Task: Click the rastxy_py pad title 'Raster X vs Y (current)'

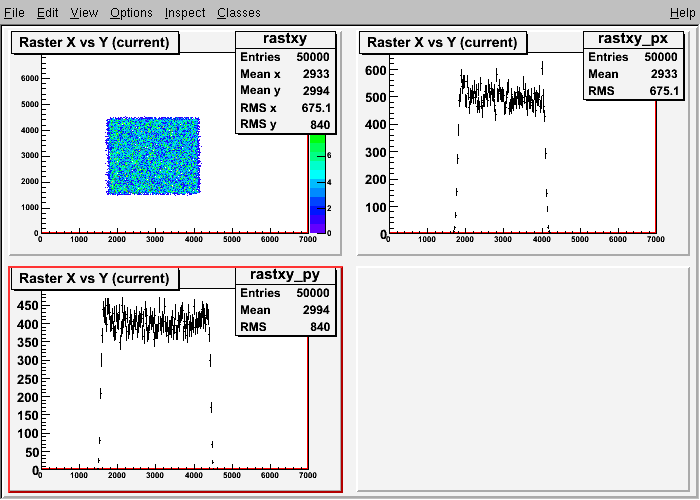Action: point(95,279)
